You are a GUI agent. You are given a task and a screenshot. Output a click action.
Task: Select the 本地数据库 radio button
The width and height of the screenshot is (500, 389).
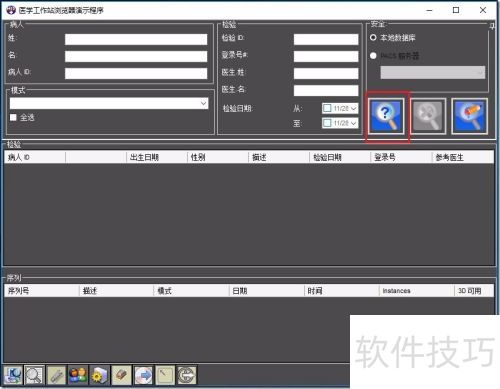coord(373,38)
